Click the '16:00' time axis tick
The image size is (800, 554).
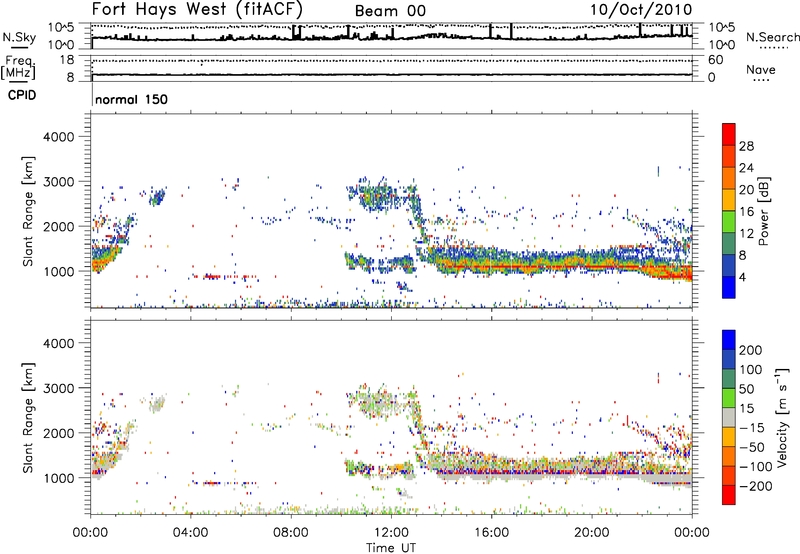click(491, 532)
